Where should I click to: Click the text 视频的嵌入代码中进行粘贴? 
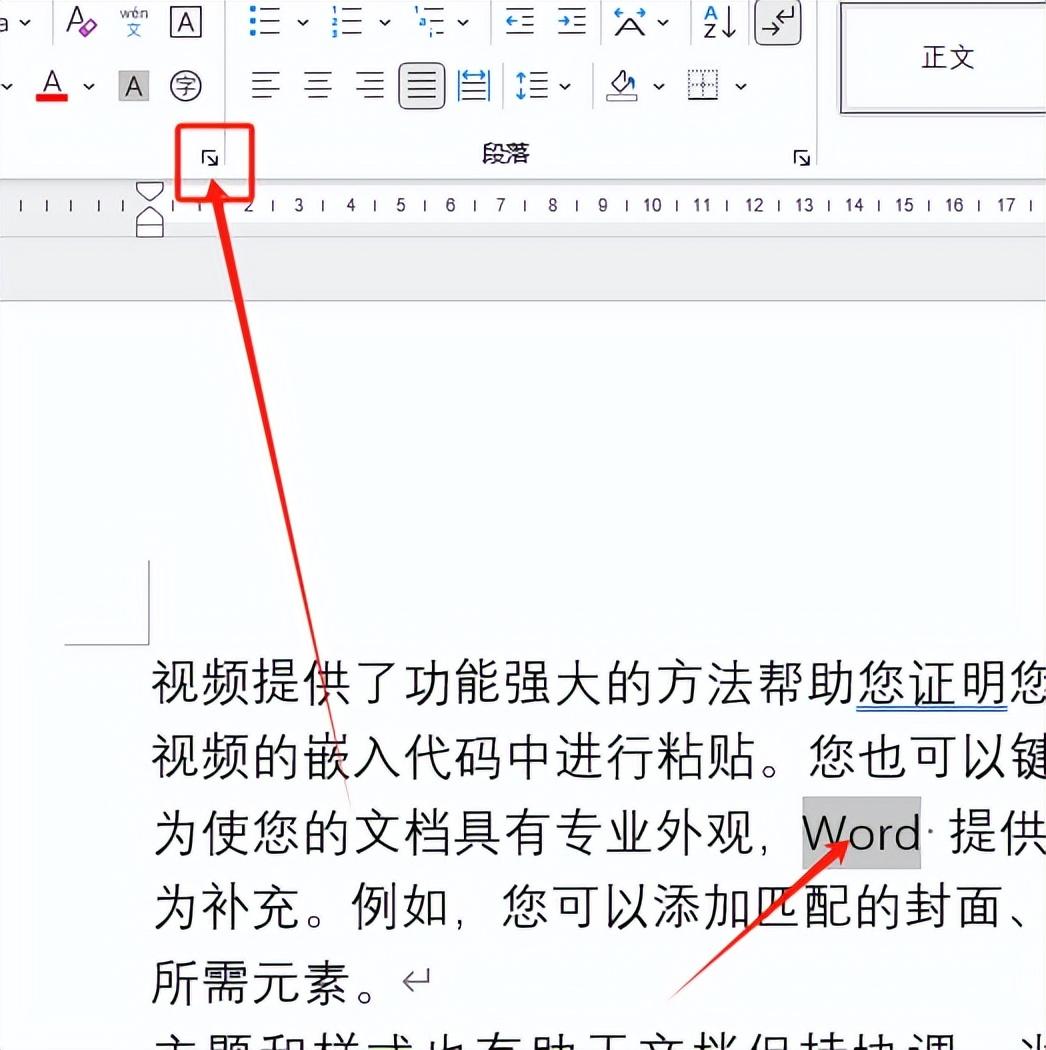452,757
